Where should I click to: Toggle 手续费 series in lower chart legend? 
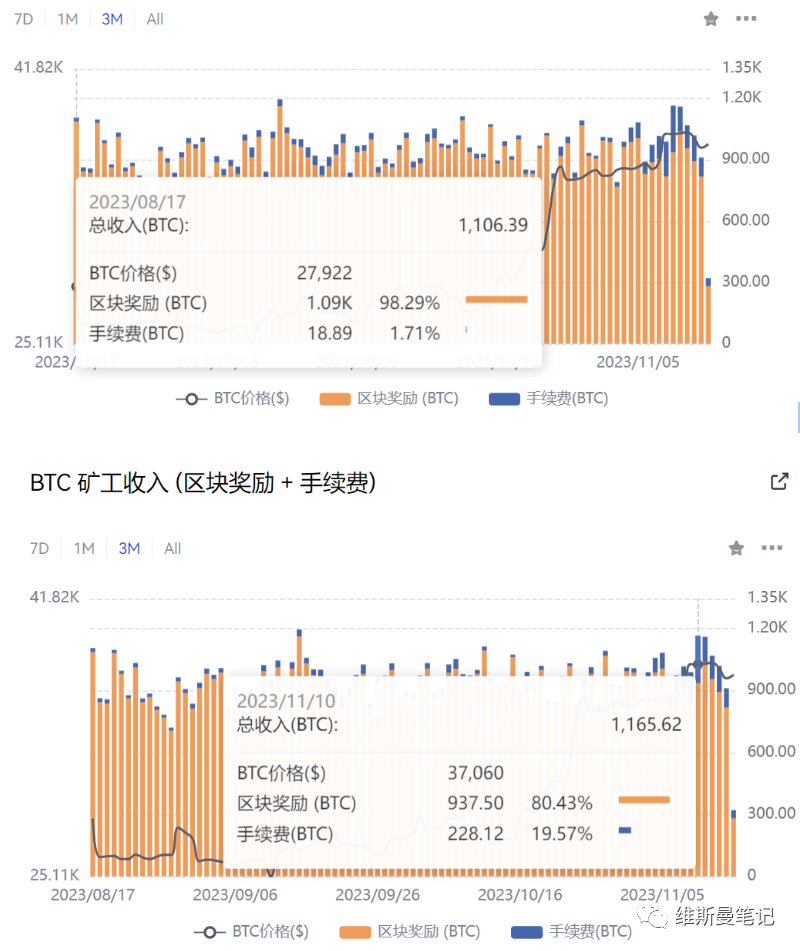click(571, 932)
